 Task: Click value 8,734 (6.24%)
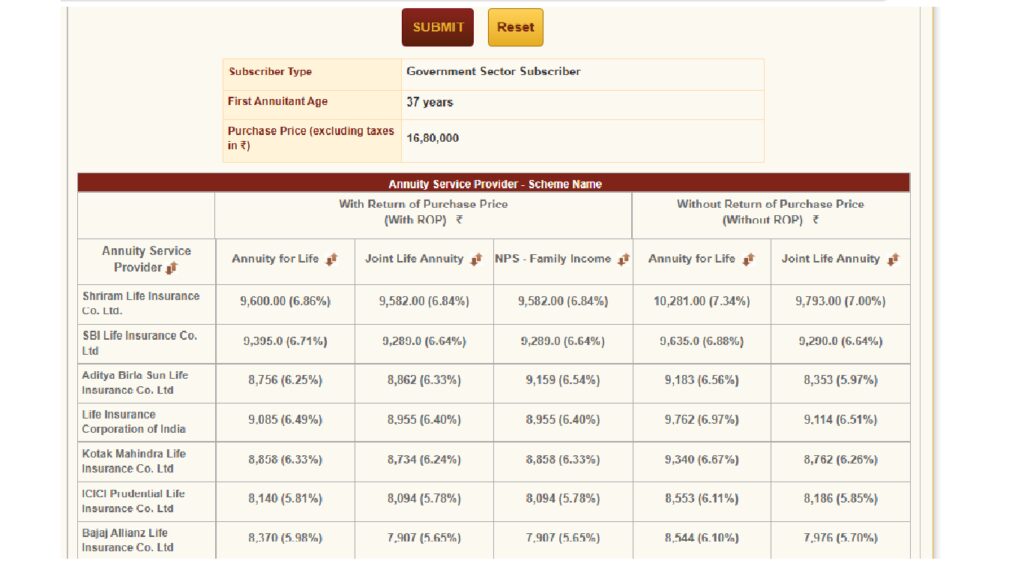coord(424,460)
